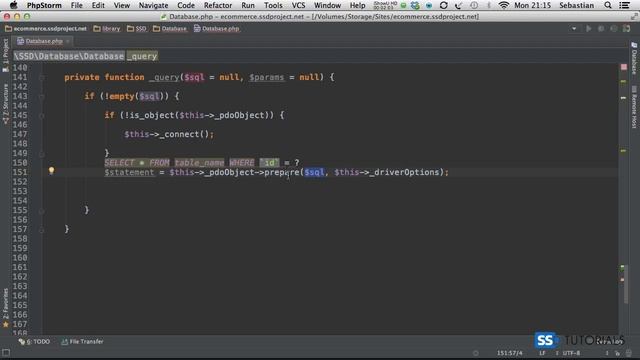Image resolution: width=640 pixels, height=360 pixels.
Task: Open the run configuration dropdown arrow
Action: point(574,29)
